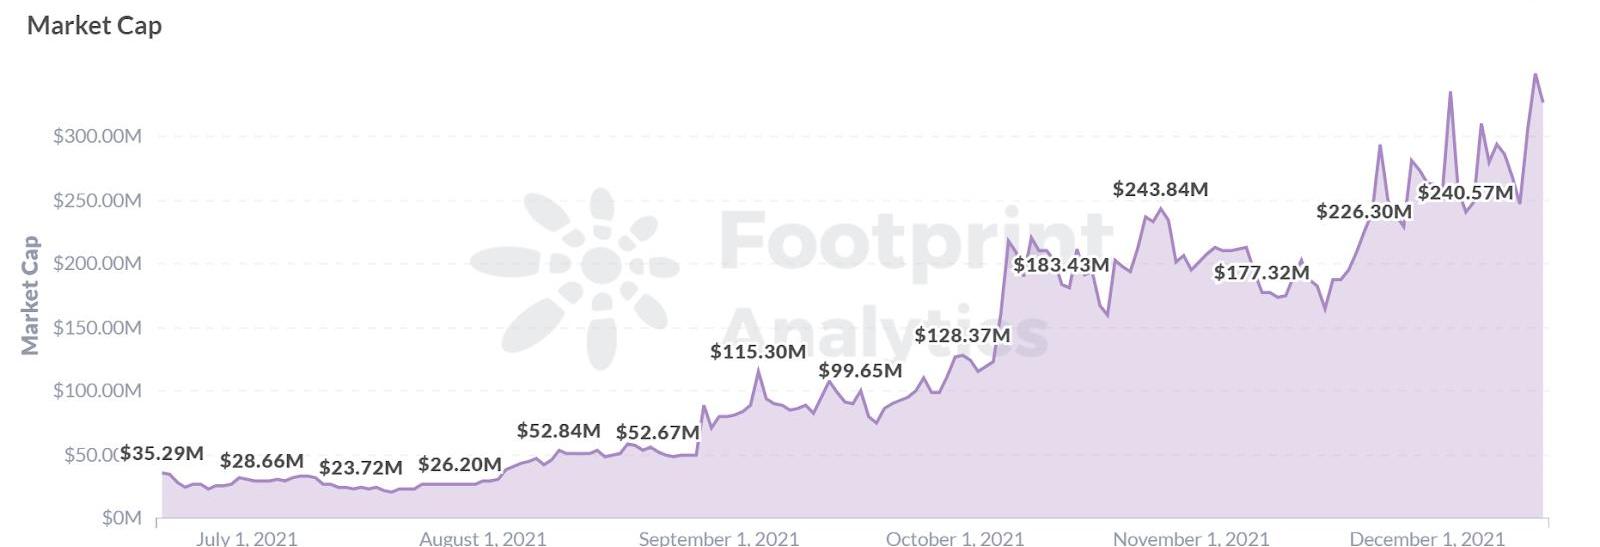Click the $226.30M data label
The width and height of the screenshot is (1600, 547).
coord(1364,212)
